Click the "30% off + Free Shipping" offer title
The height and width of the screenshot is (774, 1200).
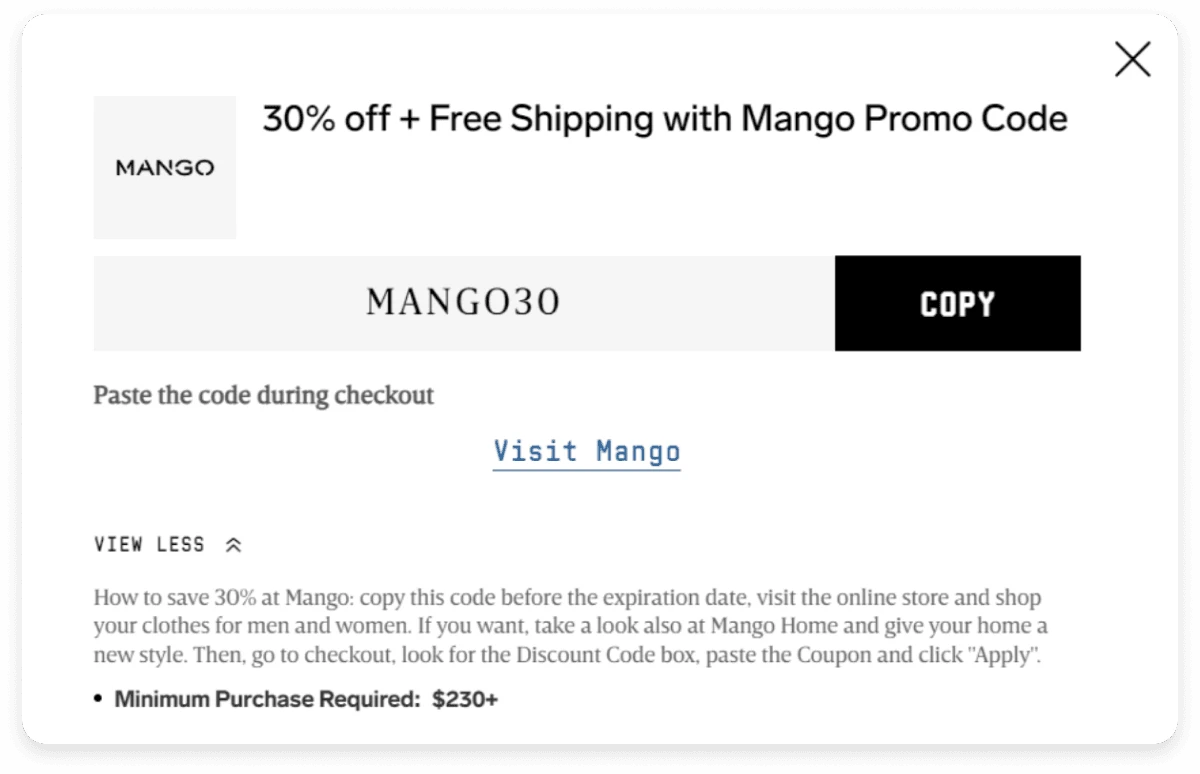click(664, 119)
